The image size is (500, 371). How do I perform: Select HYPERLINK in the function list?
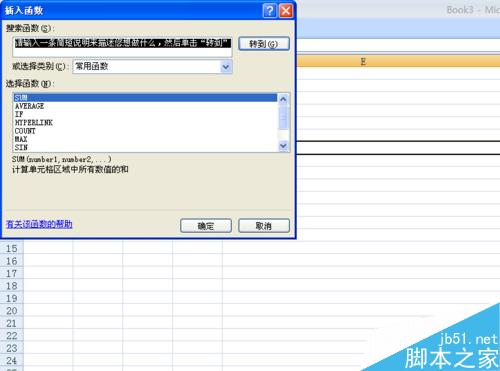coord(145,123)
